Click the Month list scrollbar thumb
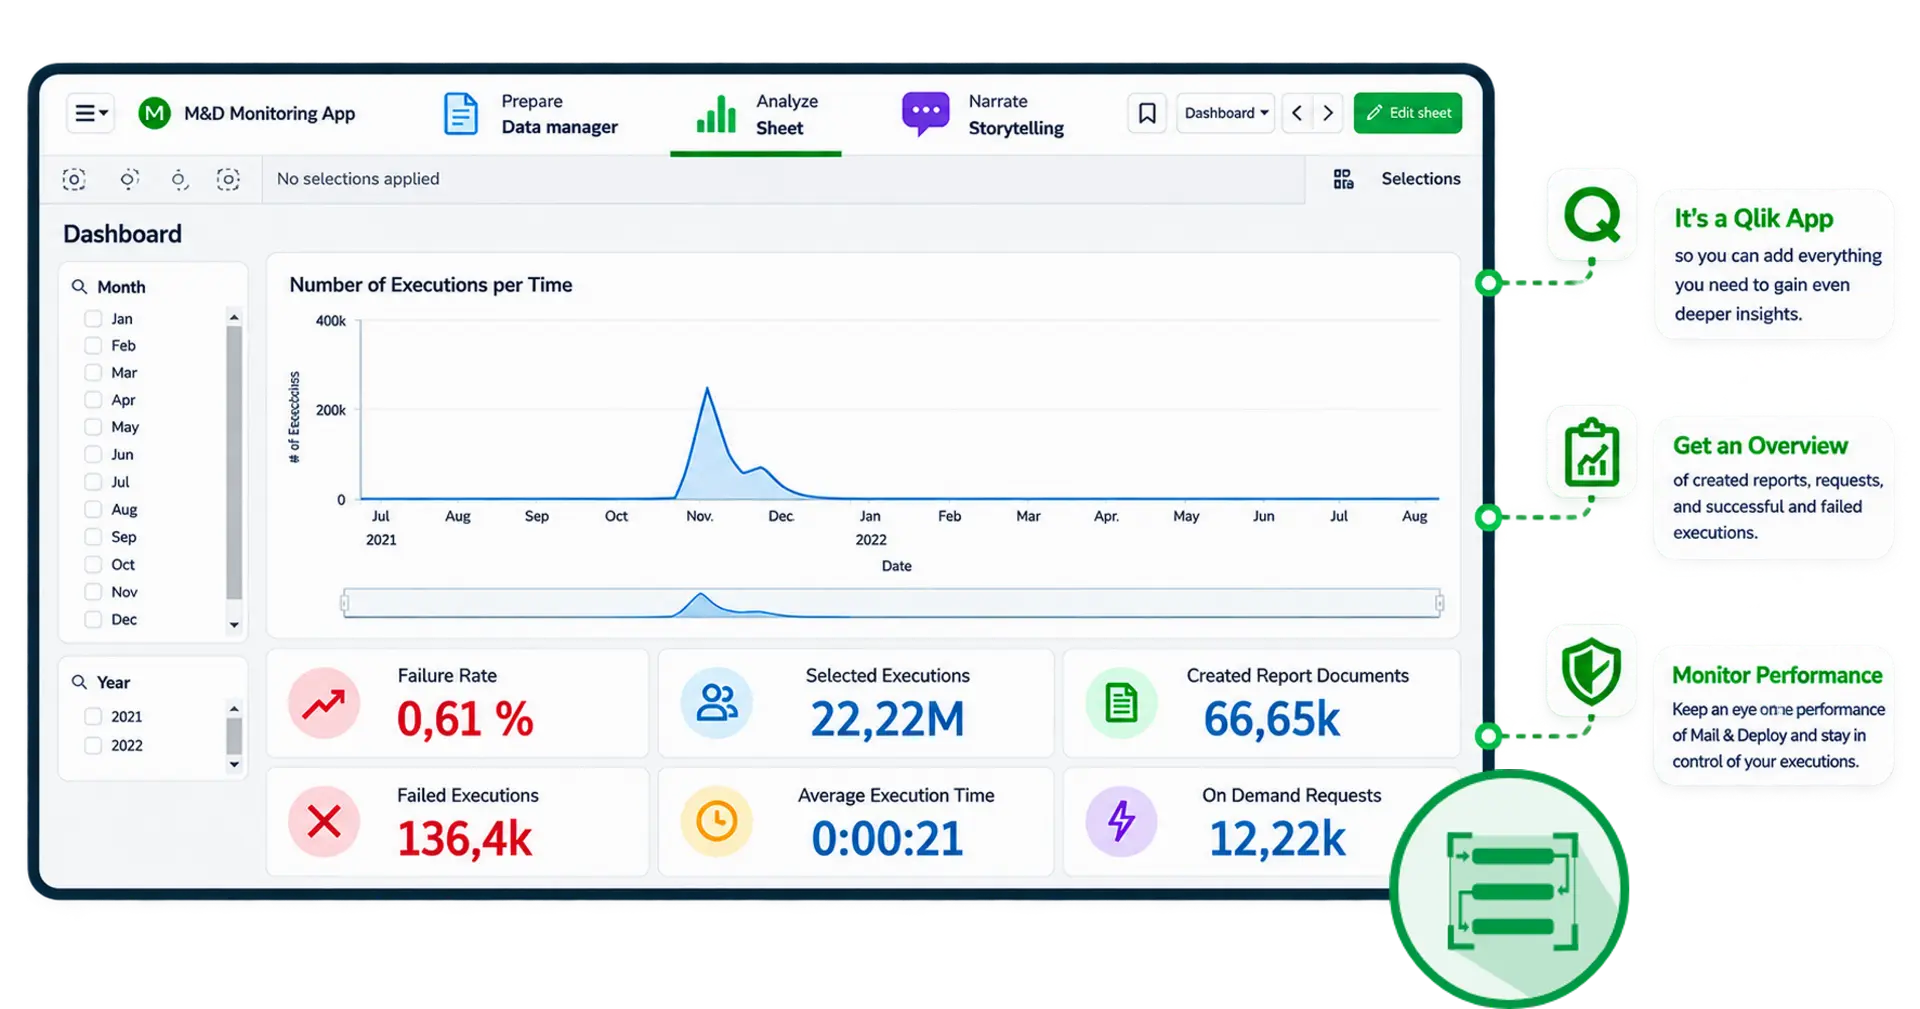 click(234, 462)
